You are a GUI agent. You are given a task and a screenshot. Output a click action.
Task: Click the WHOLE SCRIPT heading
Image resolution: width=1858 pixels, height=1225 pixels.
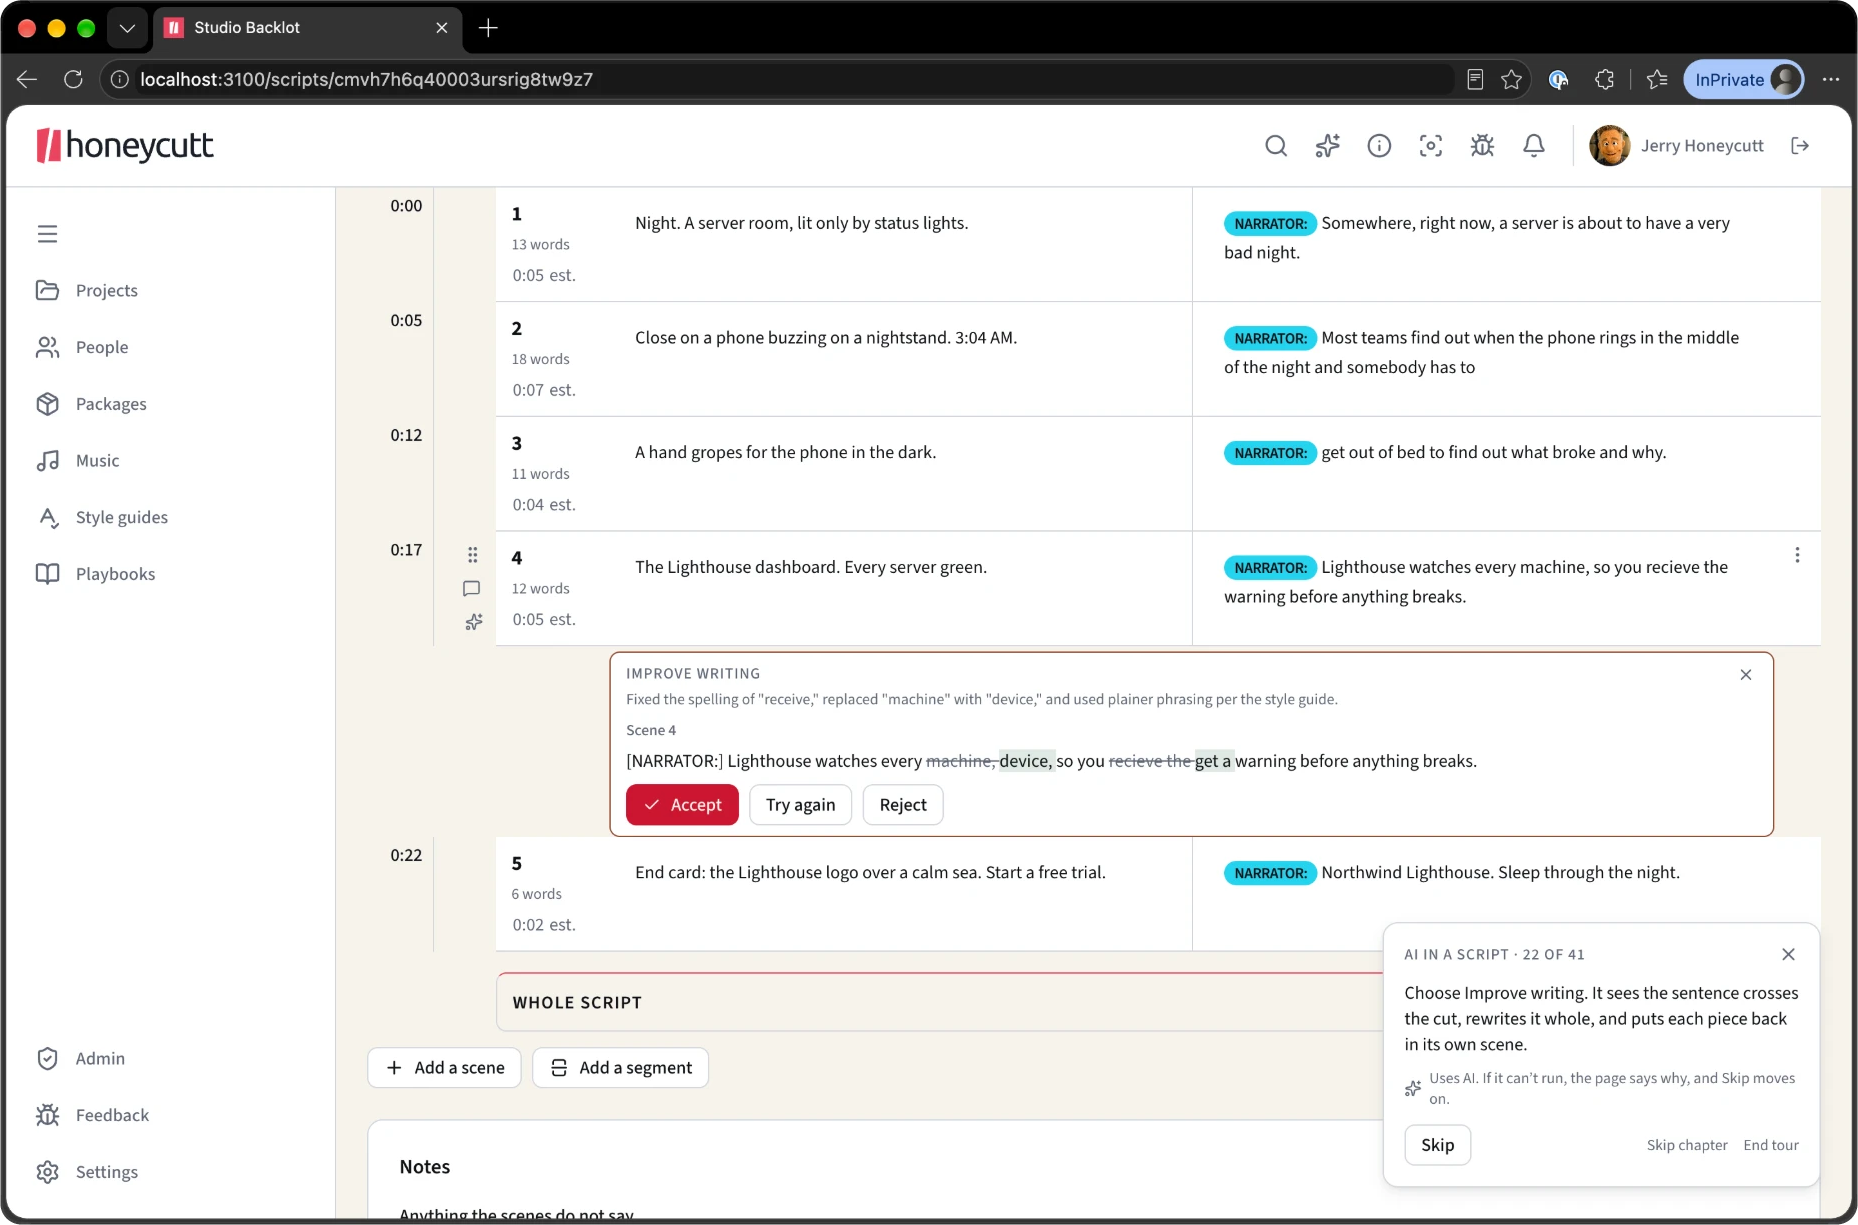point(577,1003)
